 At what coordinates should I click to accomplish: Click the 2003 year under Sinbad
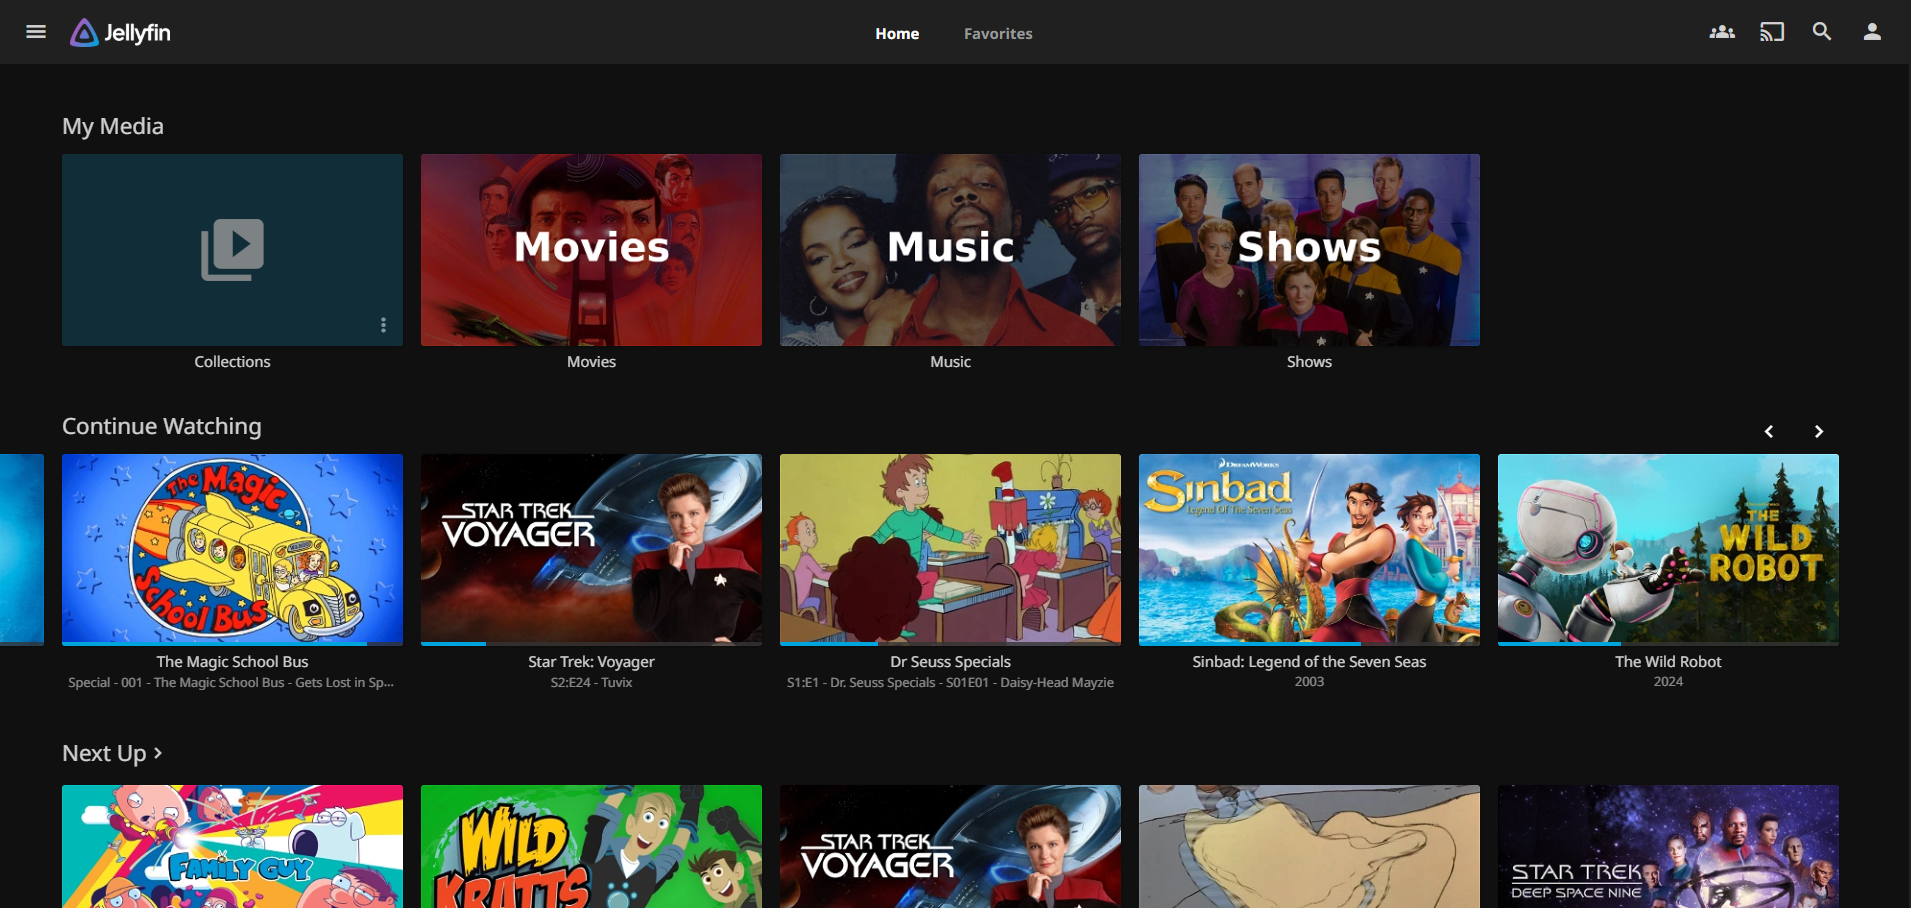coord(1309,682)
